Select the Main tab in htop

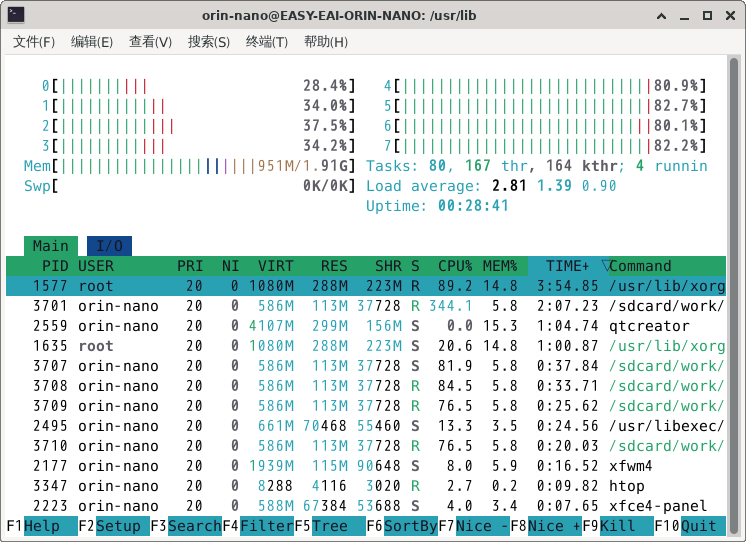pyautogui.click(x=51, y=246)
